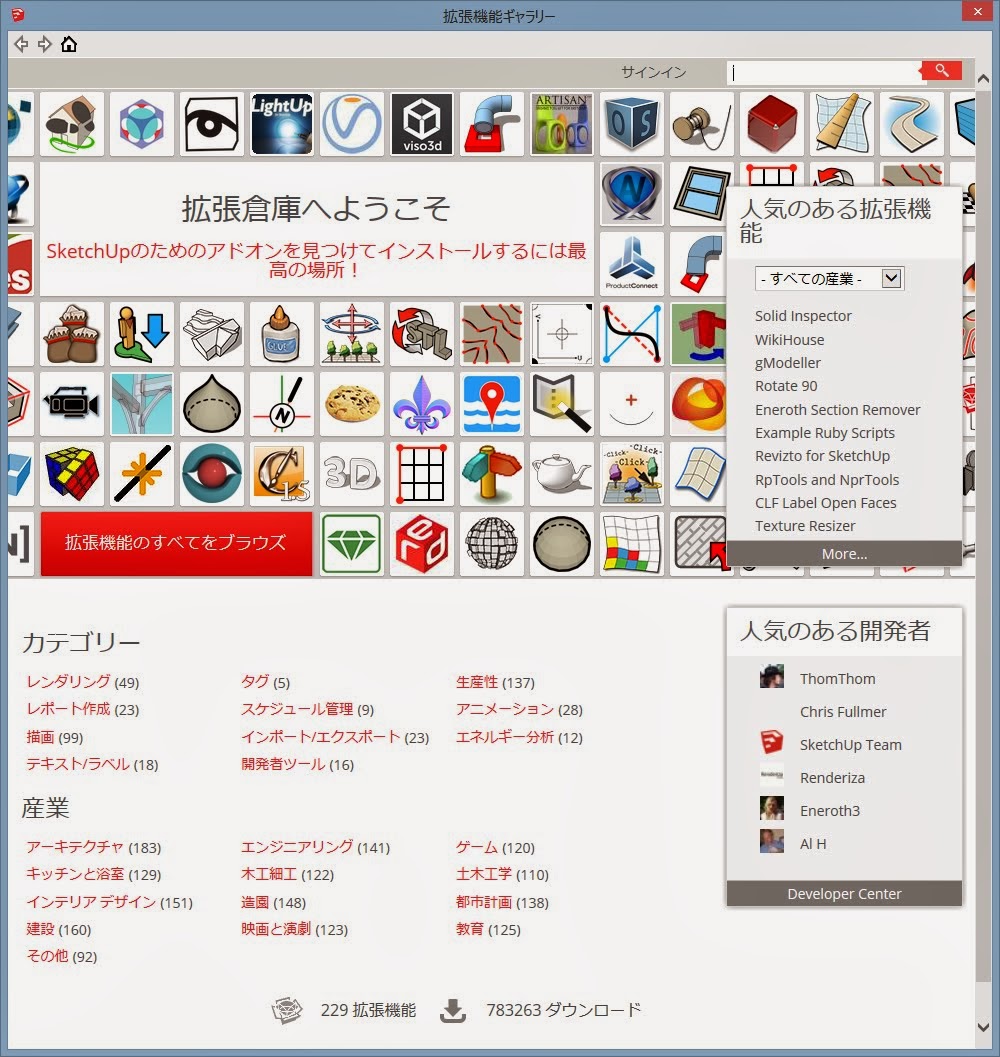The image size is (1000, 1057).
Task: Select the glue bottle extension icon
Action: (x=281, y=334)
